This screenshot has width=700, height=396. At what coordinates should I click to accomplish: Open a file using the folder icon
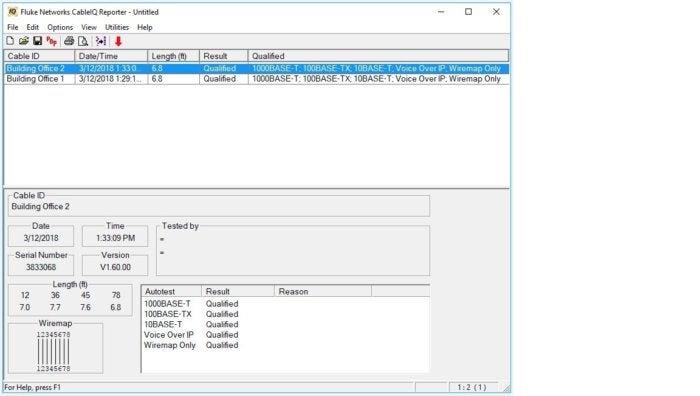(24, 41)
